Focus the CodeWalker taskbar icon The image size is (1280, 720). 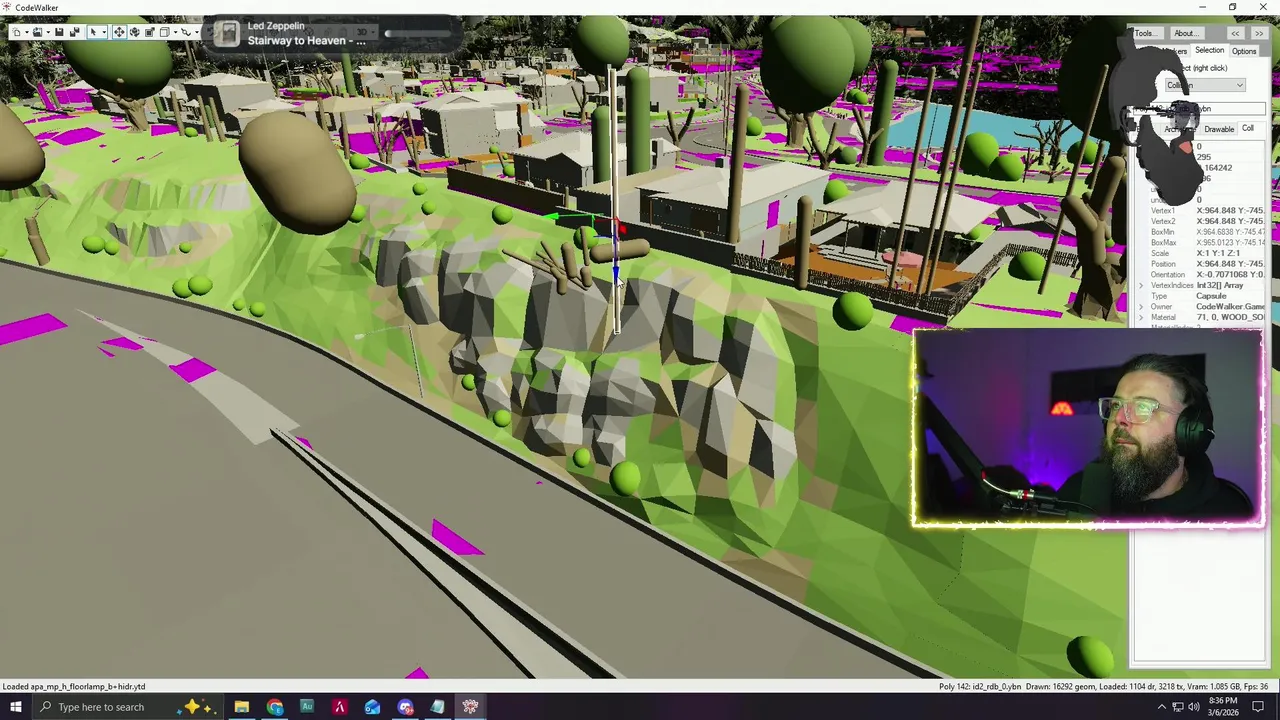click(x=470, y=707)
